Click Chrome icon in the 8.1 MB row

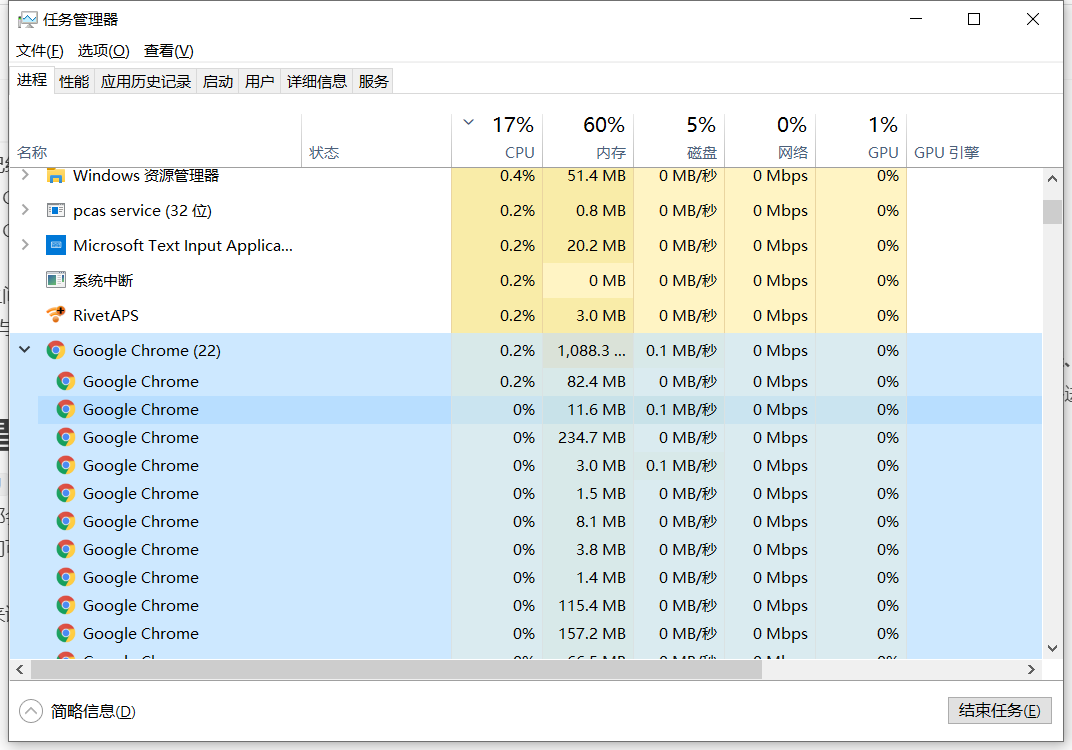point(66,522)
